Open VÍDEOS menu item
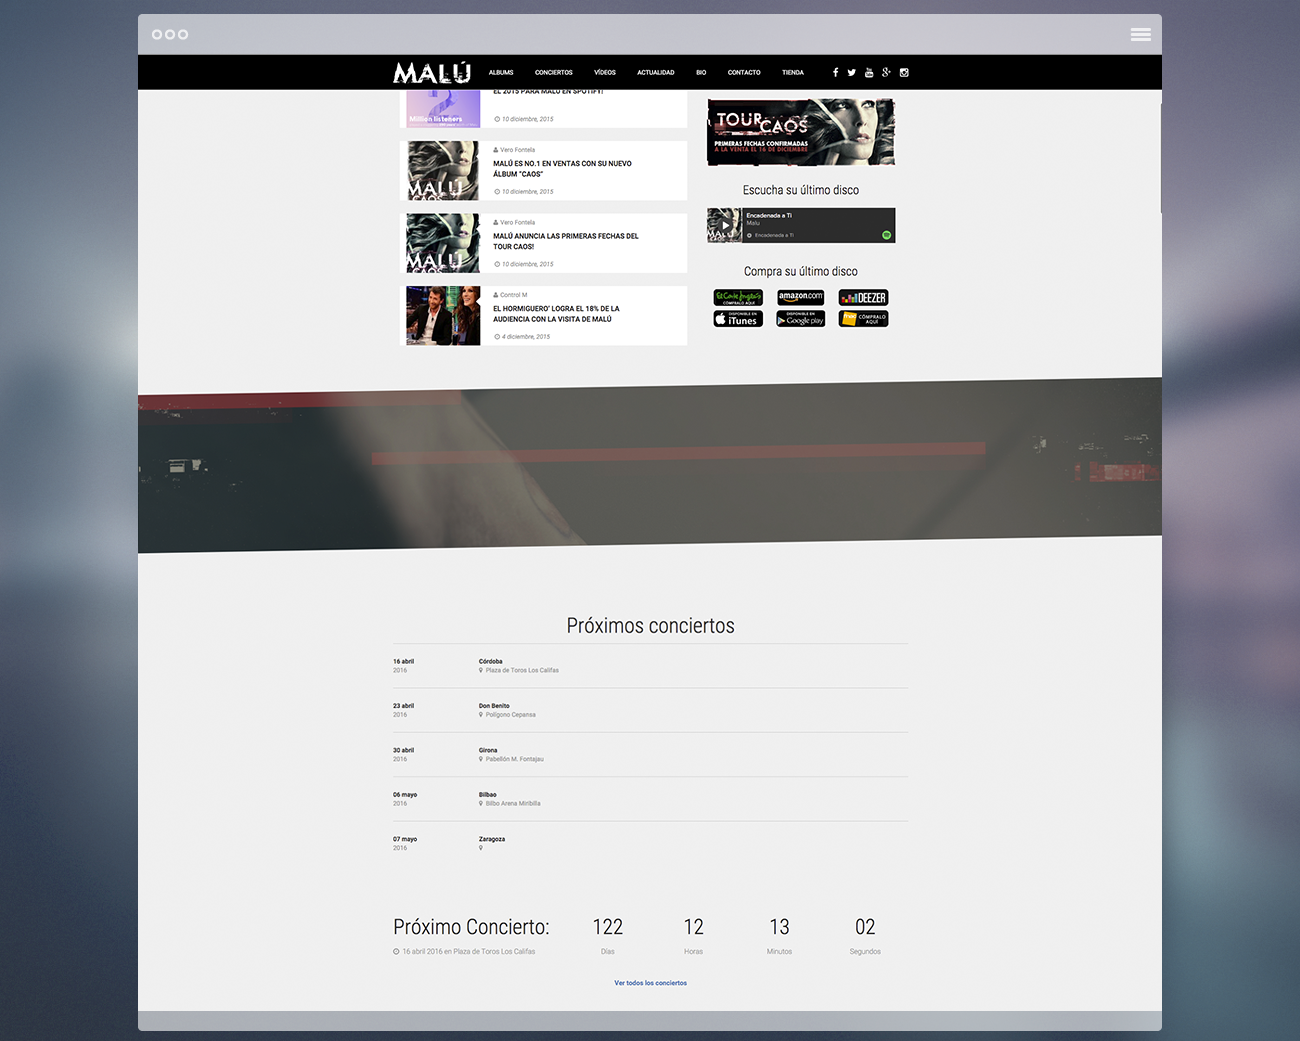 coord(605,72)
